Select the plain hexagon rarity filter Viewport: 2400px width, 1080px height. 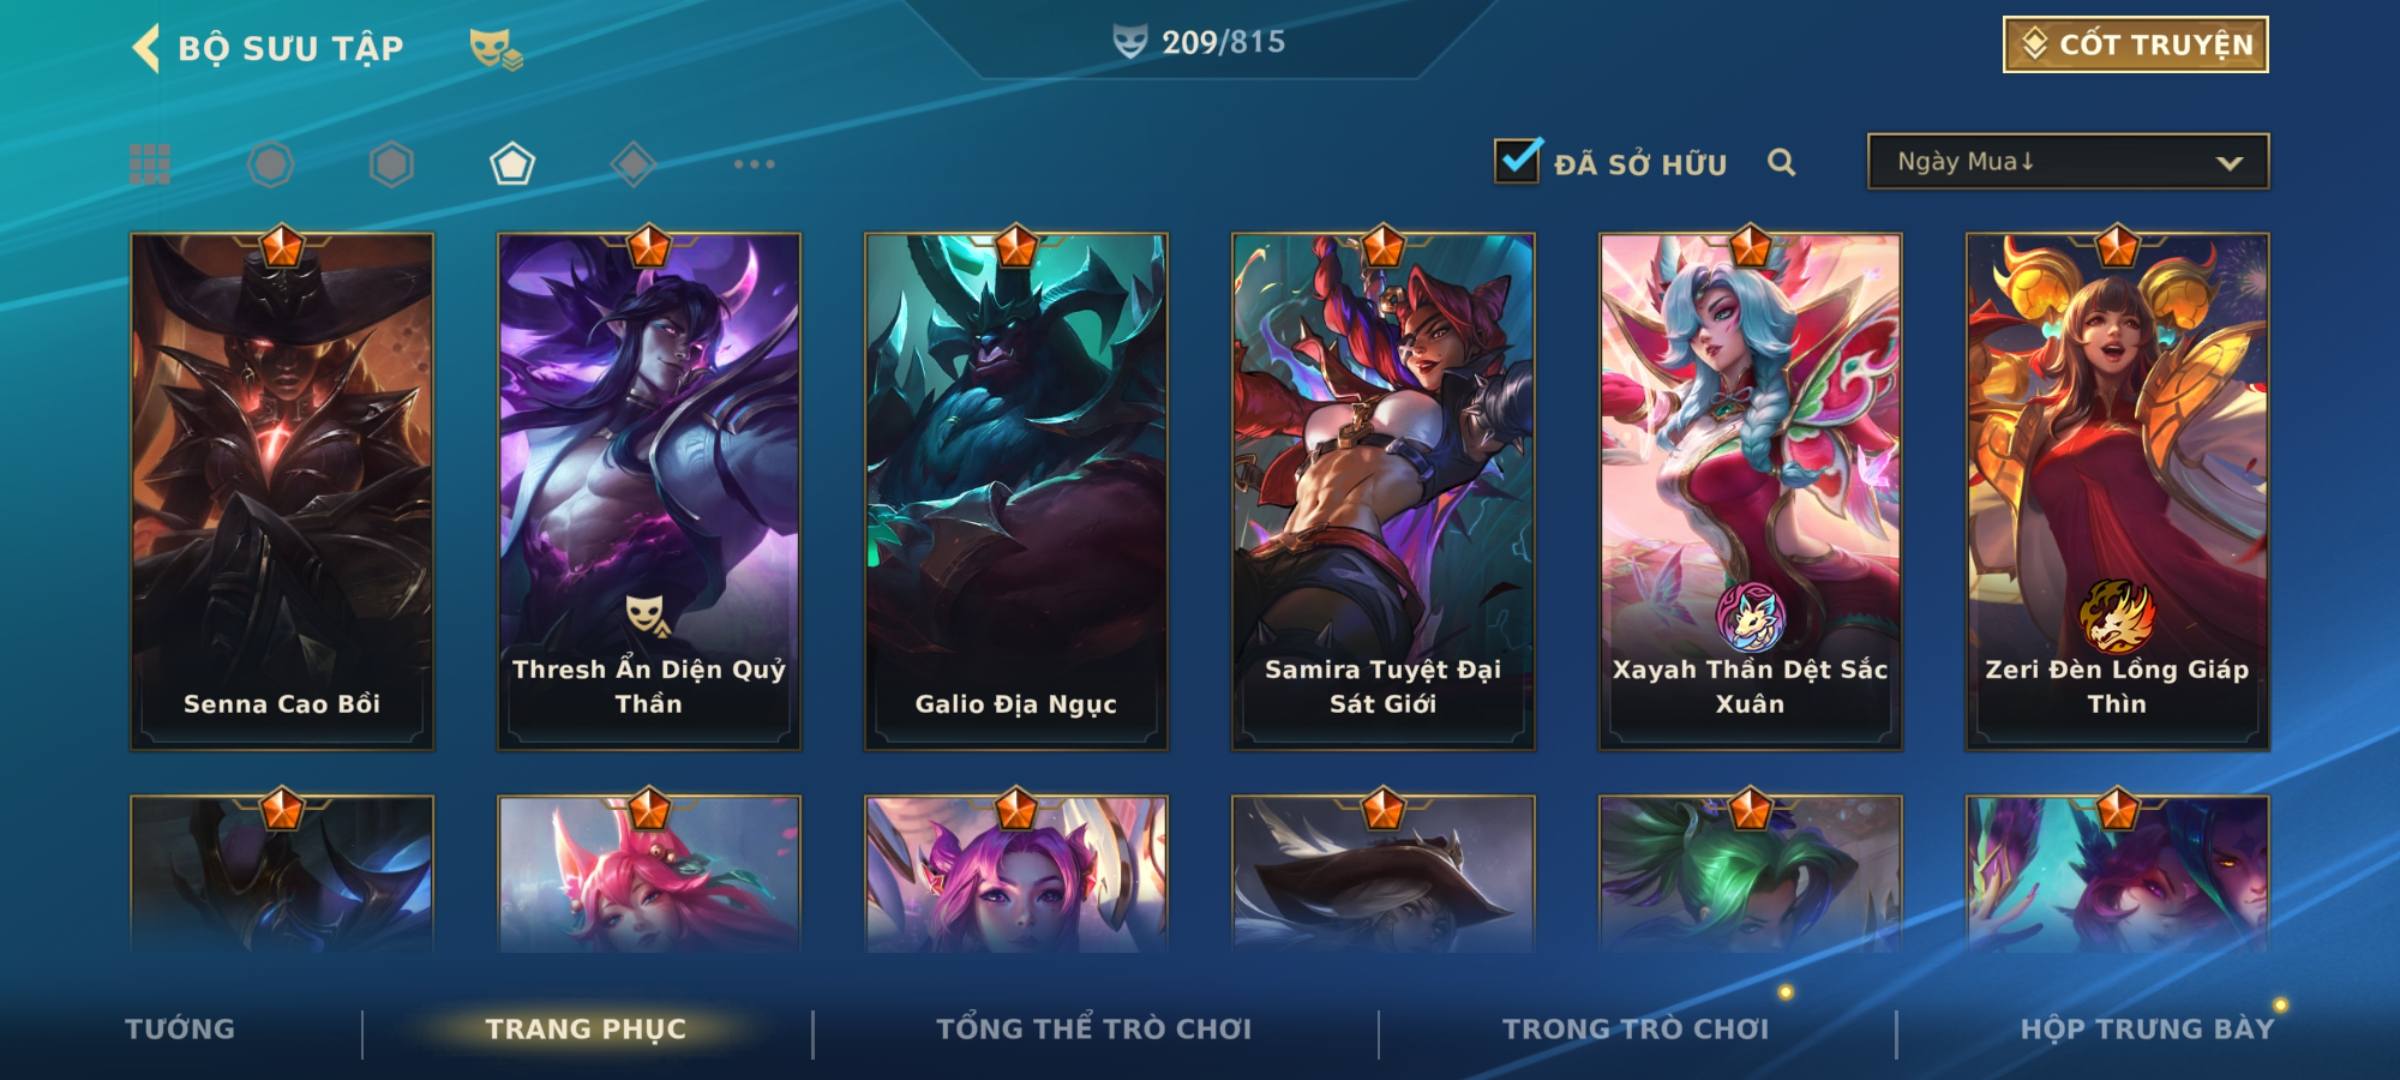click(391, 164)
